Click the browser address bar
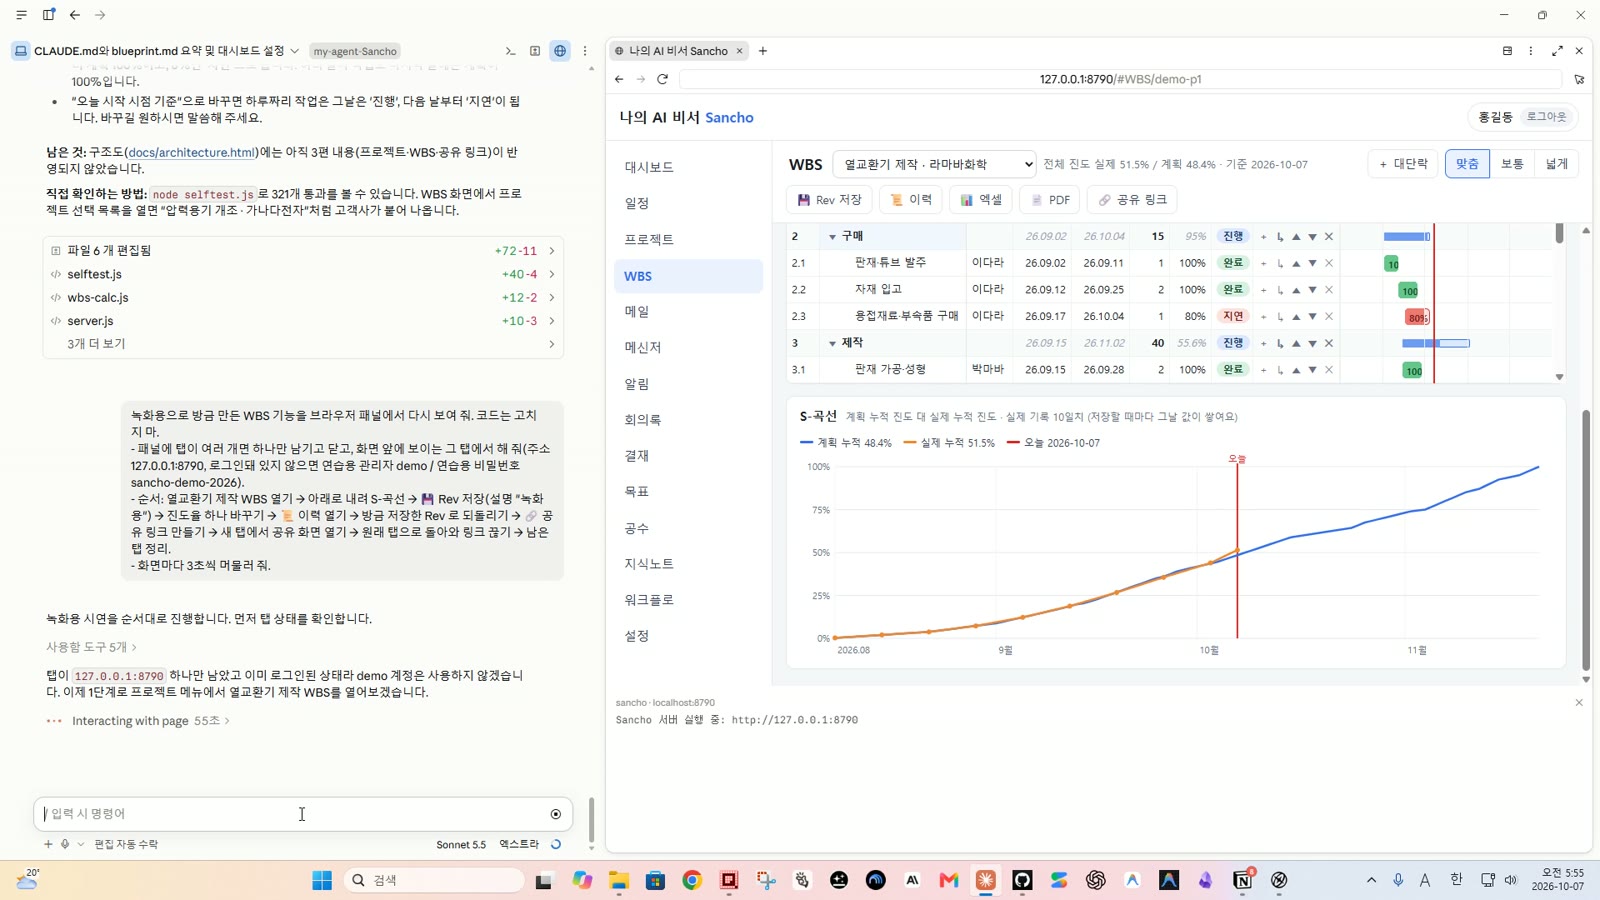 [1120, 79]
